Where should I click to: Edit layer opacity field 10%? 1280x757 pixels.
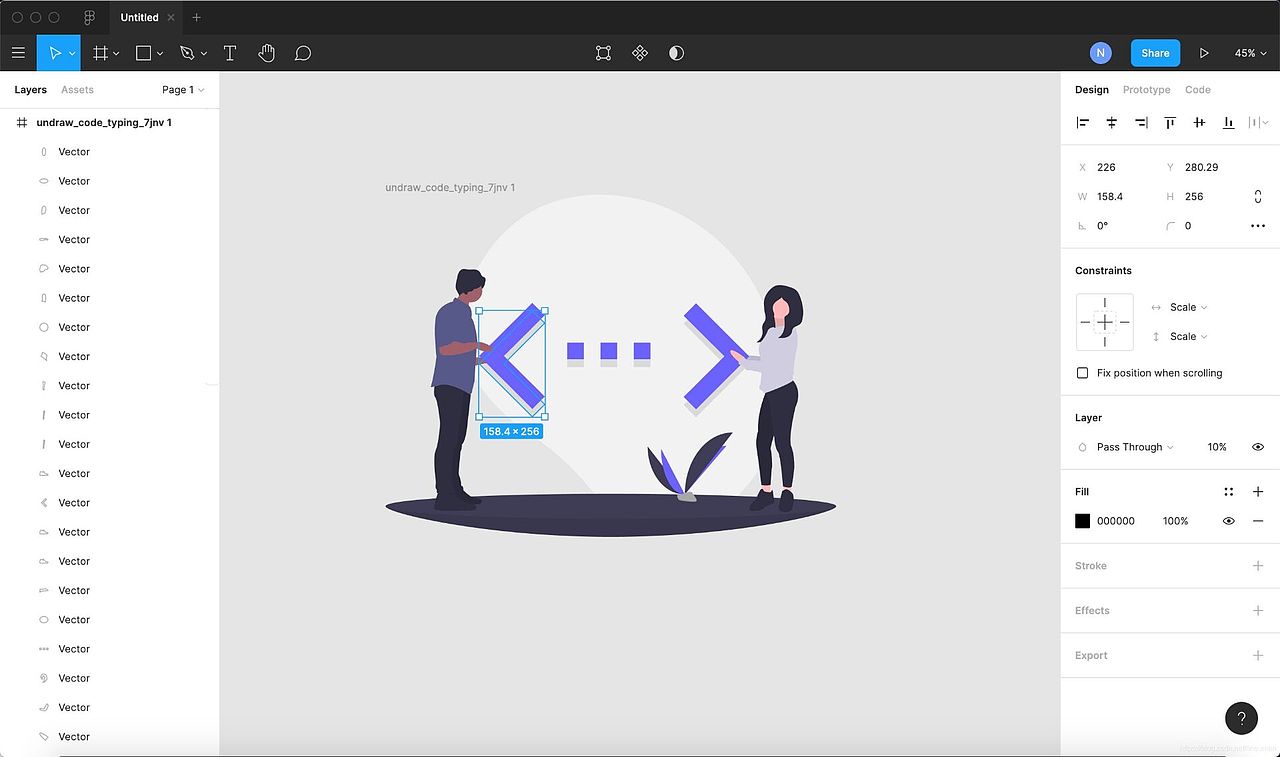(1216, 447)
